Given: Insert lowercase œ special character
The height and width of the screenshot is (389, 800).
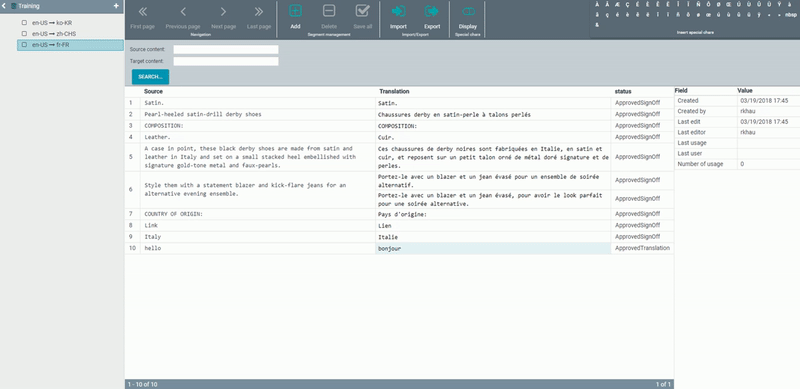Looking at the screenshot, I should click(x=708, y=15).
